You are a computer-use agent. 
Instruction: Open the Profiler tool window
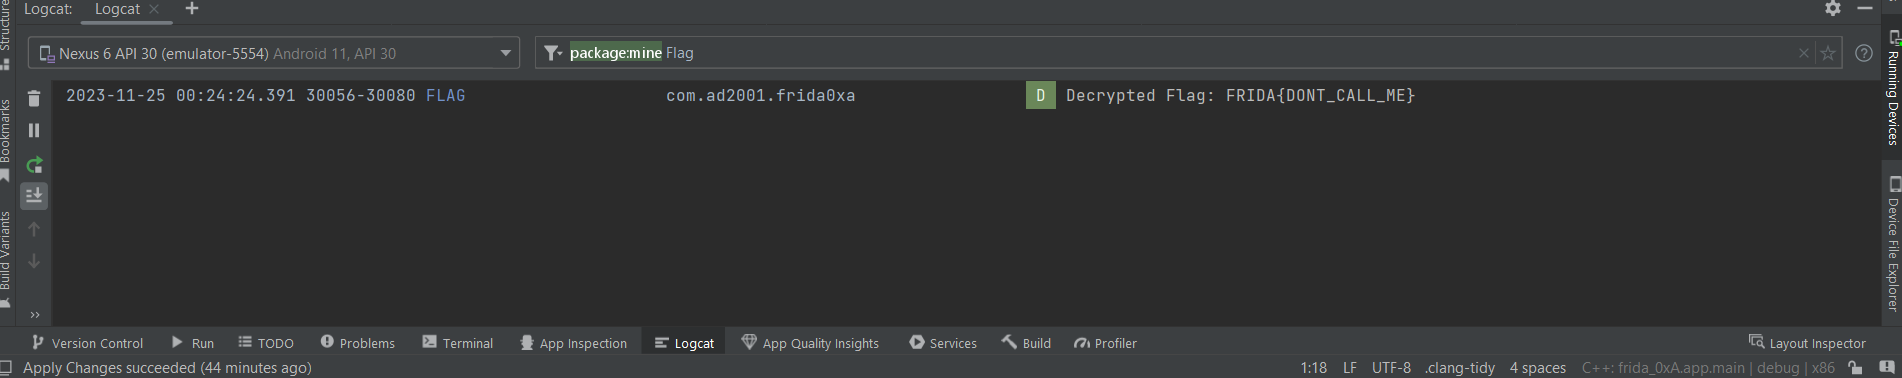pos(1105,343)
